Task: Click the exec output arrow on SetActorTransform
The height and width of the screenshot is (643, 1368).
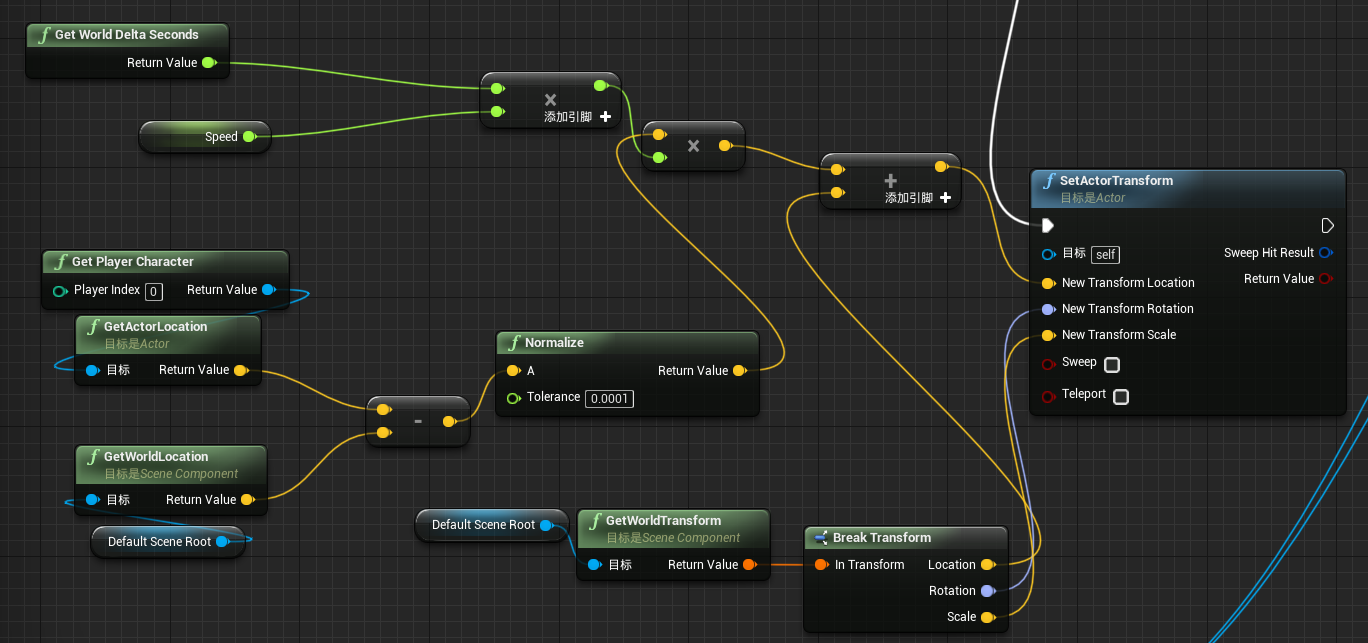Action: (x=1328, y=225)
